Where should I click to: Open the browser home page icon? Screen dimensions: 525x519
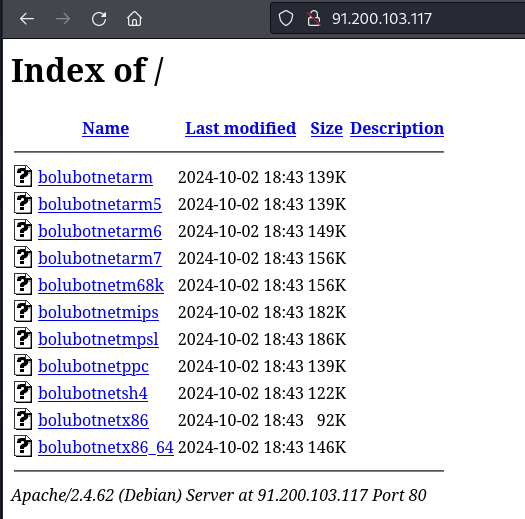pos(134,19)
